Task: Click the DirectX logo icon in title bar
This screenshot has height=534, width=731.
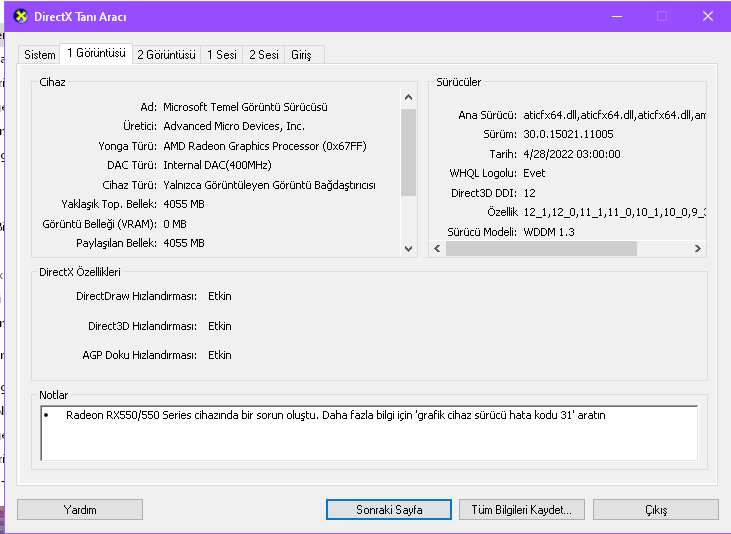Action: [x=21, y=16]
